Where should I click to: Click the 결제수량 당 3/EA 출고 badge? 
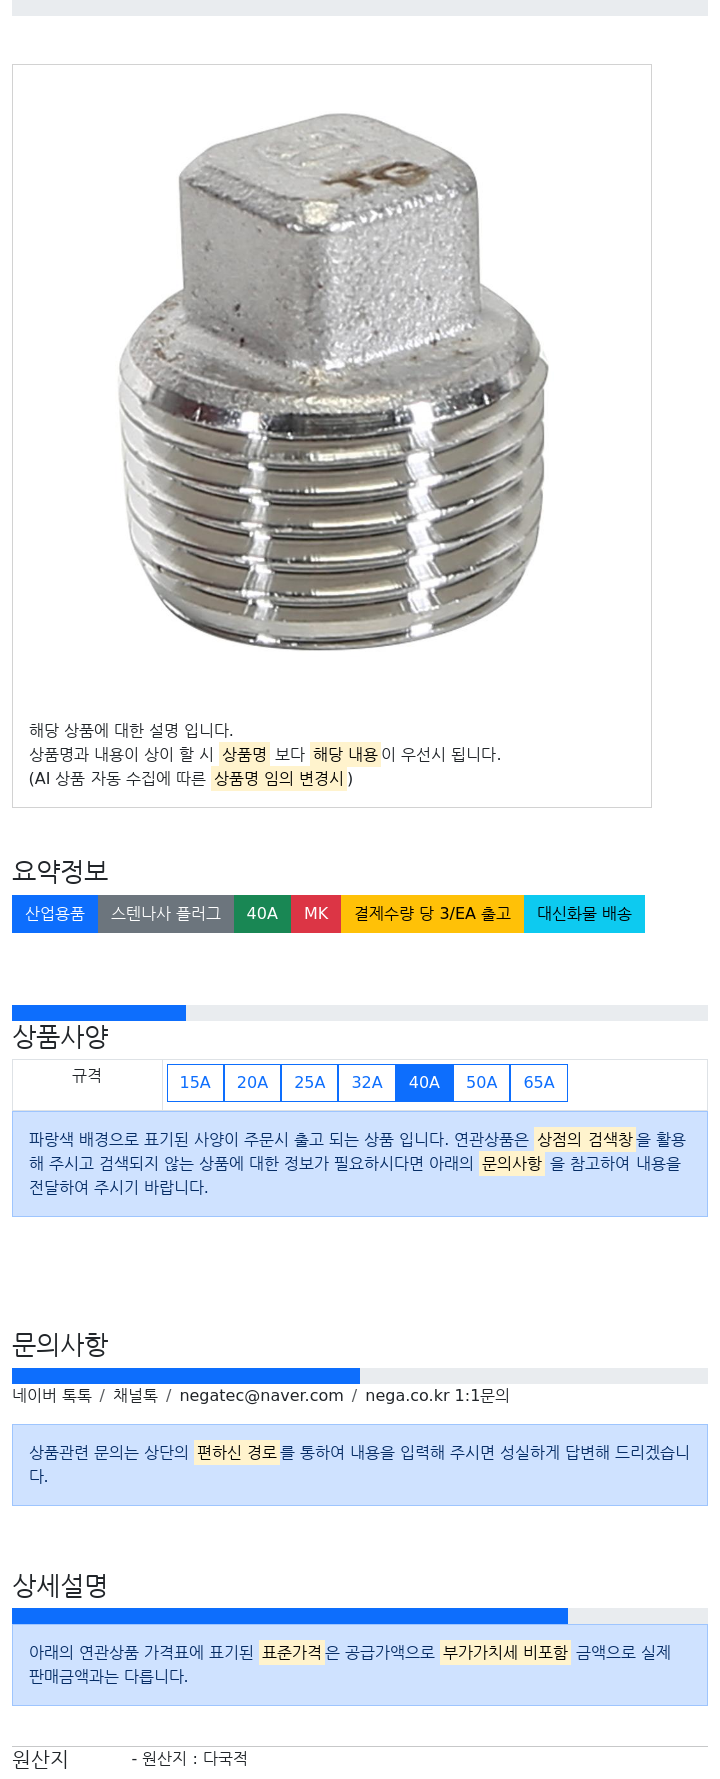(x=433, y=914)
